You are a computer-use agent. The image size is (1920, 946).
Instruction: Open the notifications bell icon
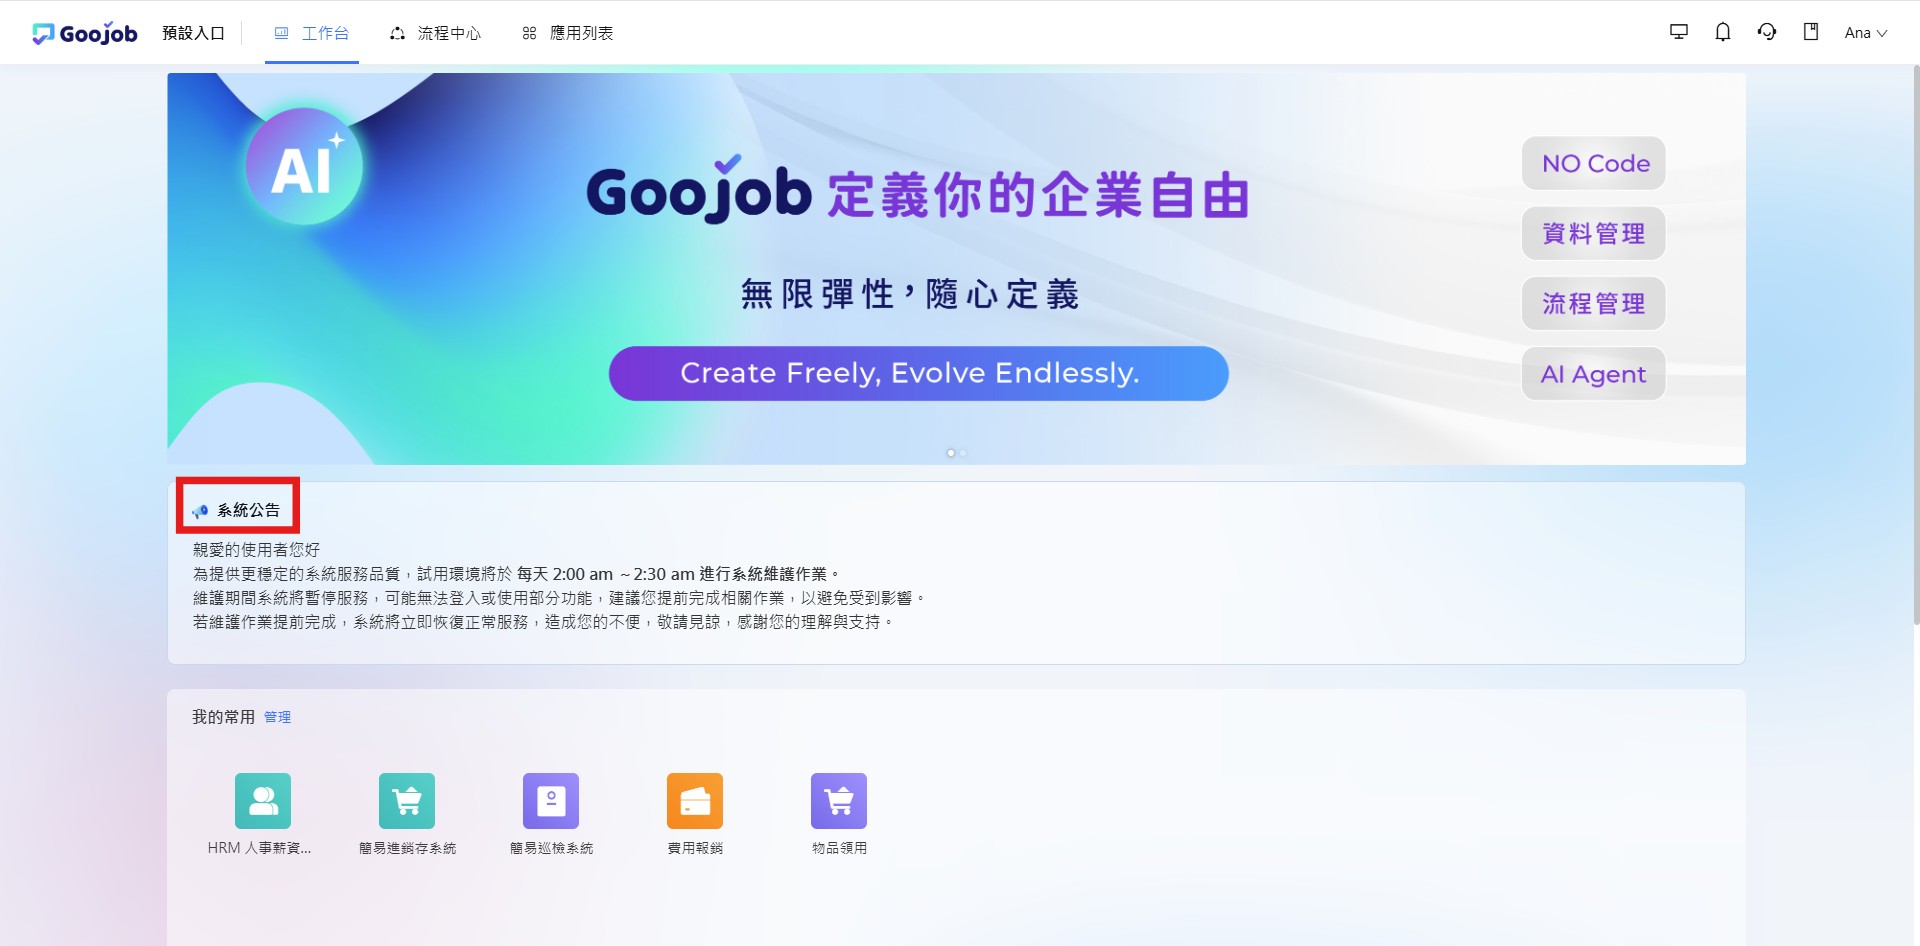pyautogui.click(x=1723, y=32)
